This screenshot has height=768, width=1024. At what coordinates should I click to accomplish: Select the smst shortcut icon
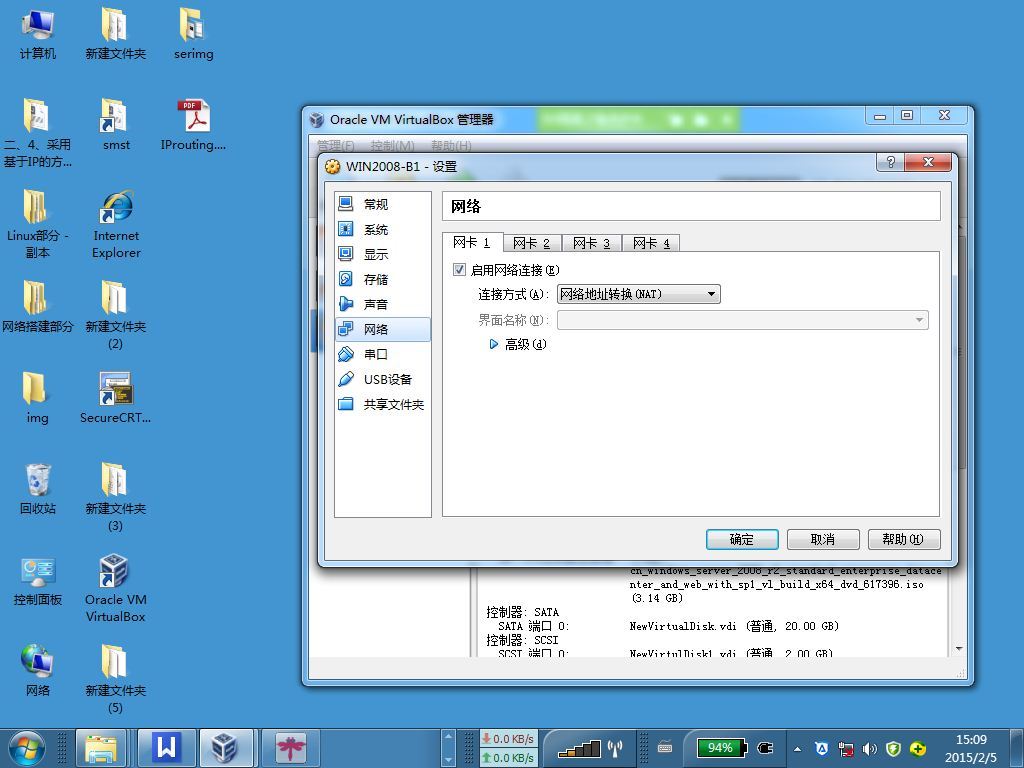click(116, 125)
